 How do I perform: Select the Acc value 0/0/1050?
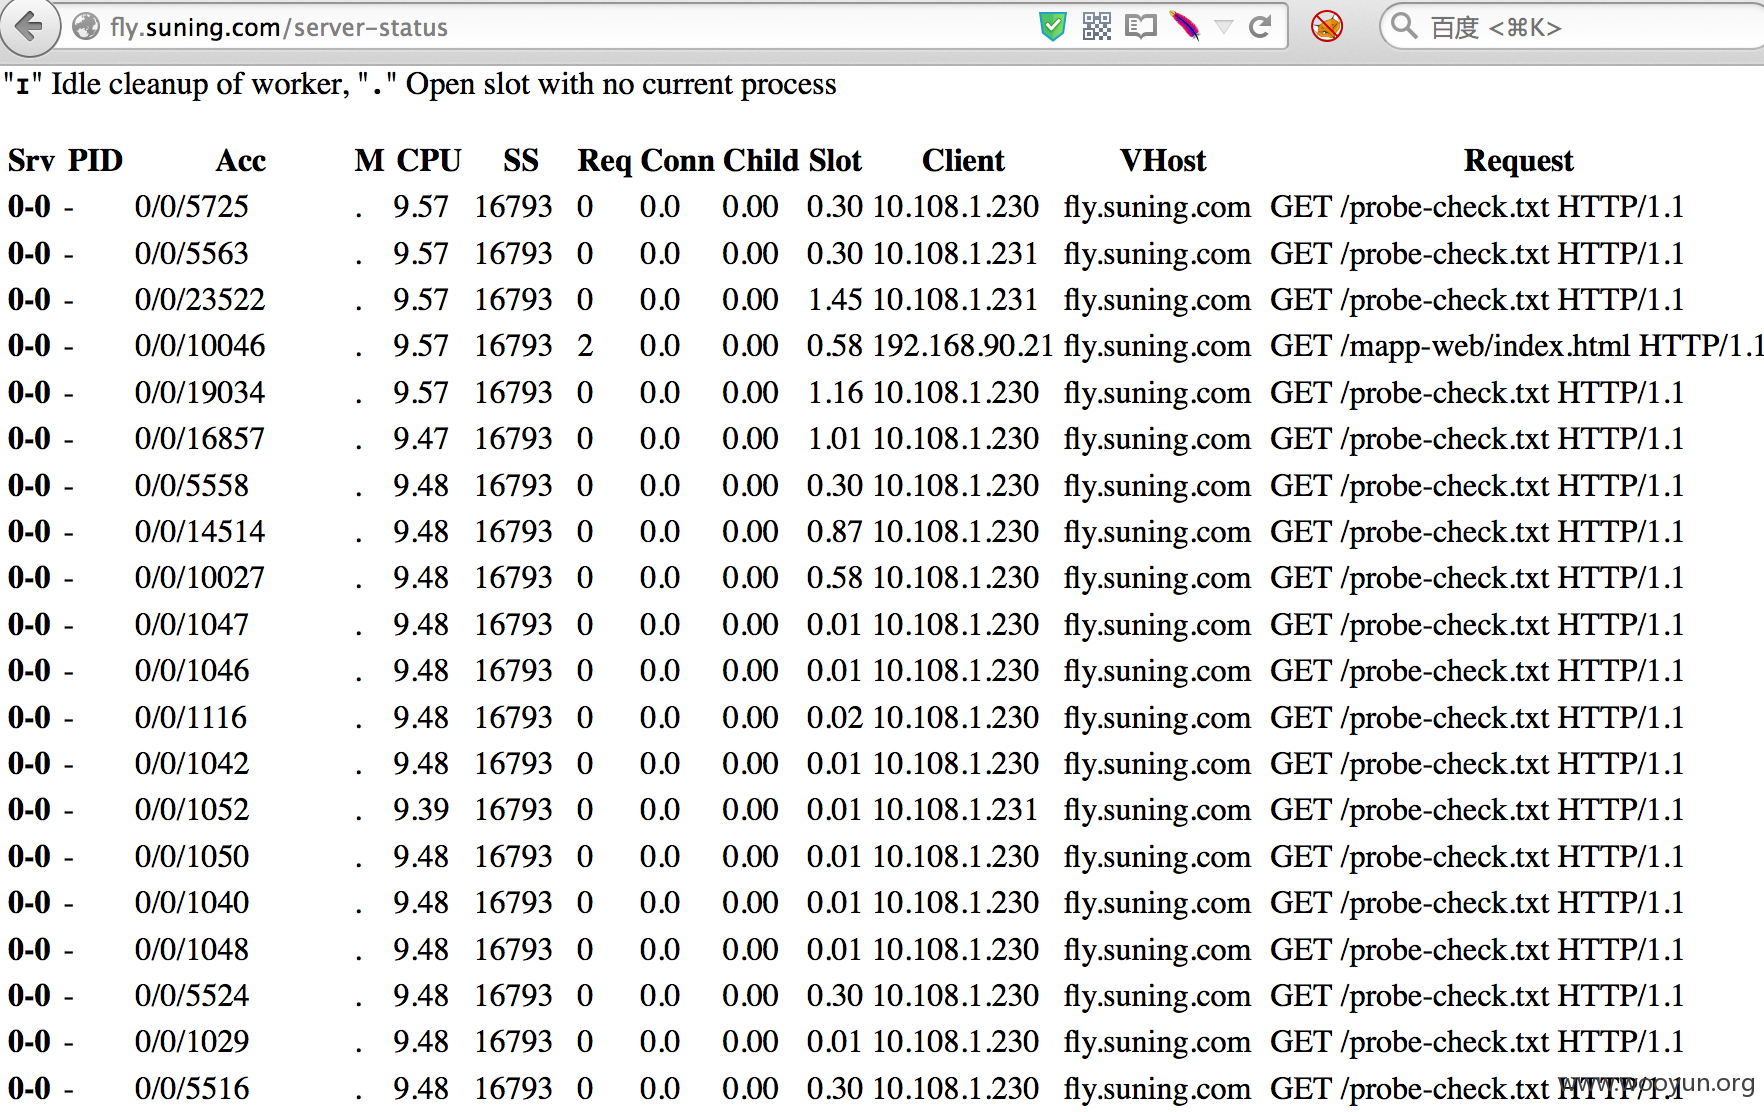coord(191,857)
